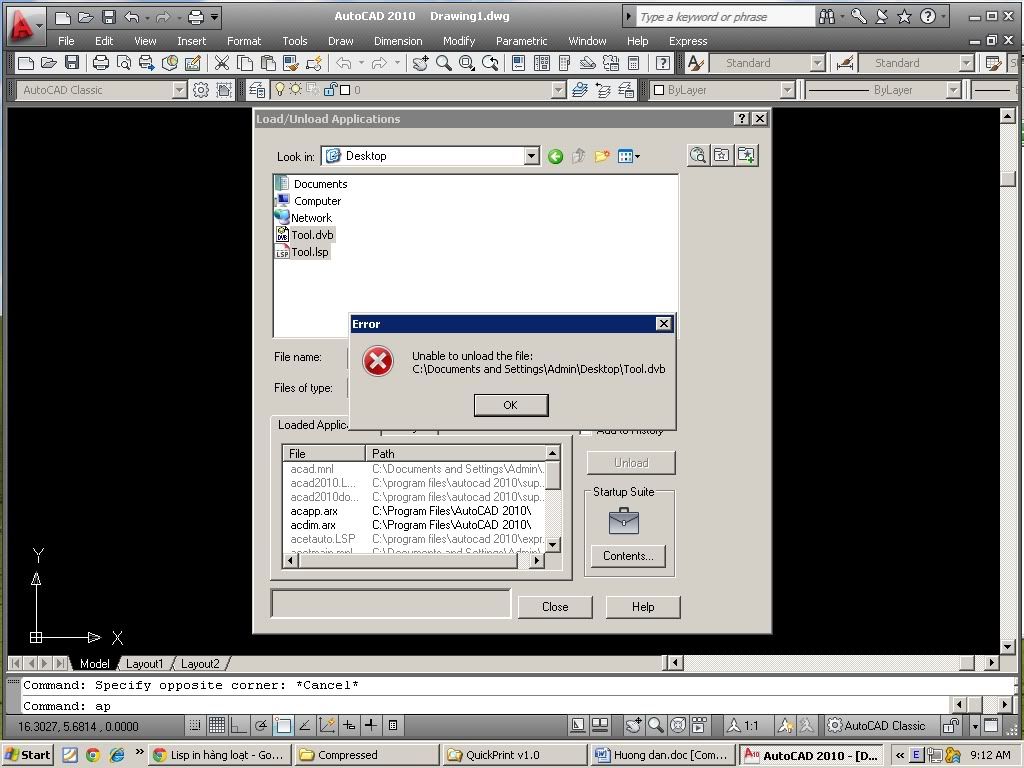The width and height of the screenshot is (1024, 768).
Task: Click the Cut scissors icon
Action: (222, 63)
